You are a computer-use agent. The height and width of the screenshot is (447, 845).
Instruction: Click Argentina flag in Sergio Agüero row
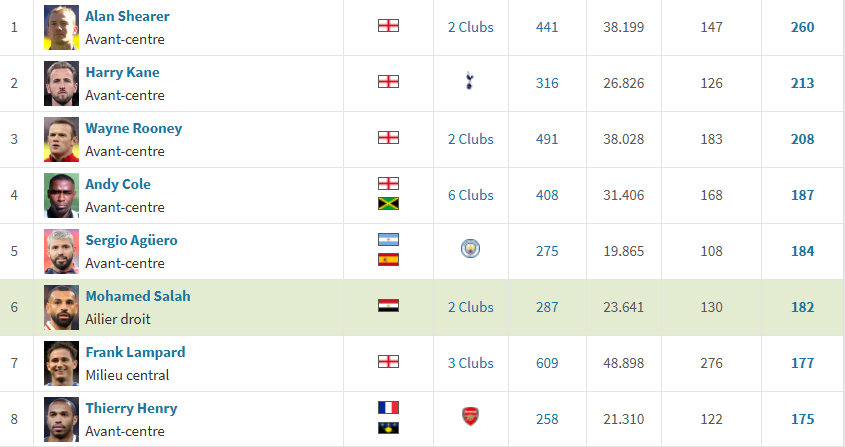point(389,240)
